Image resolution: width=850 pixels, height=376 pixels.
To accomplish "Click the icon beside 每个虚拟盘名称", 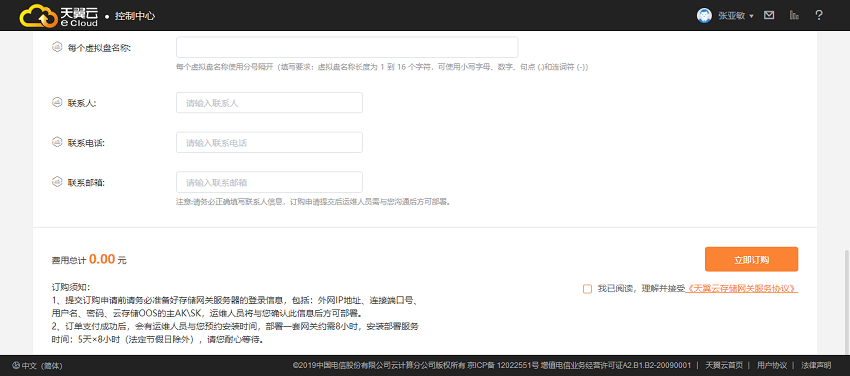I will 56,47.
